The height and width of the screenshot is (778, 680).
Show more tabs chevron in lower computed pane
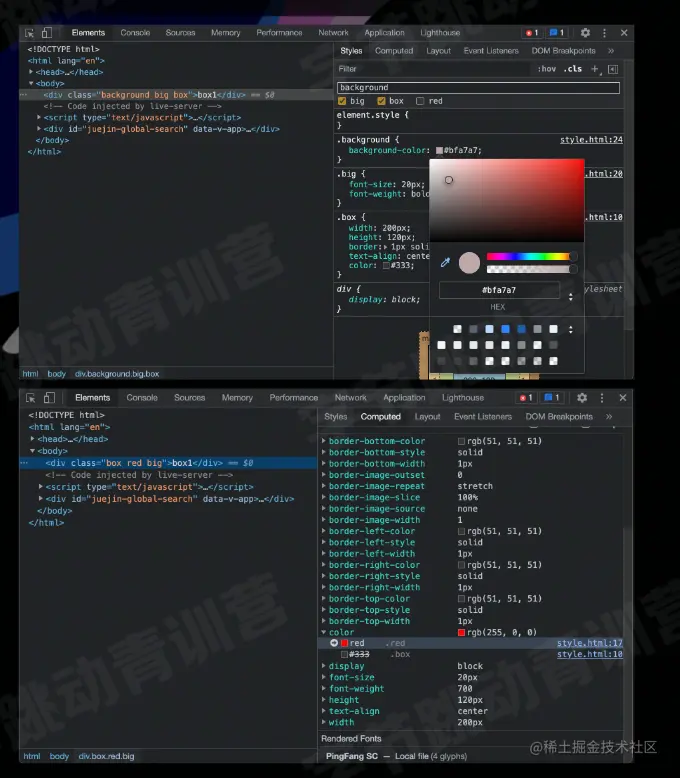609,417
